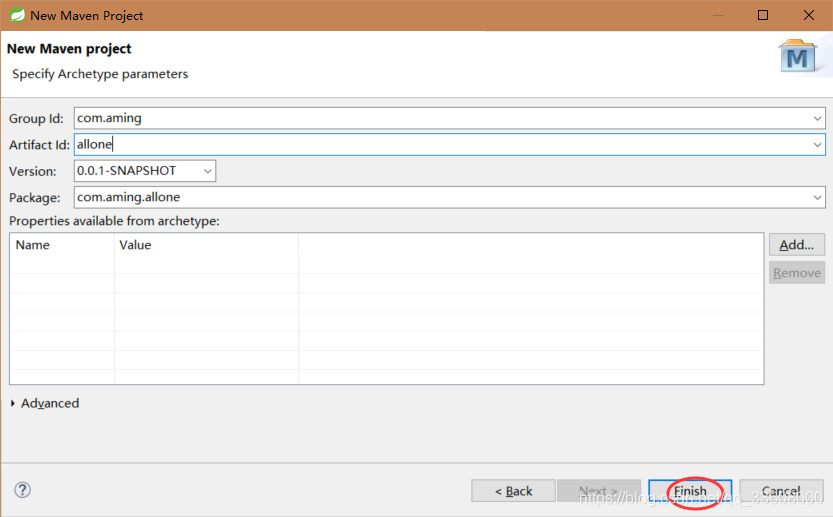Click the first empty properties table row
833x517 pixels.
[x=387, y=265]
